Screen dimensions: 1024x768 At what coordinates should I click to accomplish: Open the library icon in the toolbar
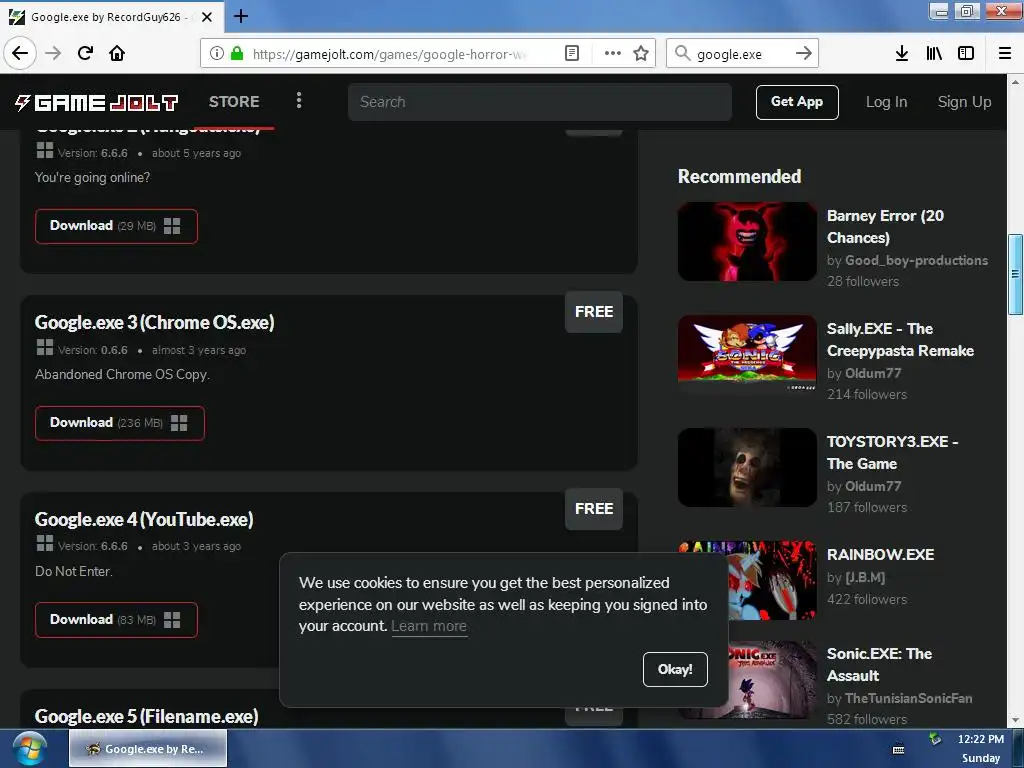tap(934, 54)
